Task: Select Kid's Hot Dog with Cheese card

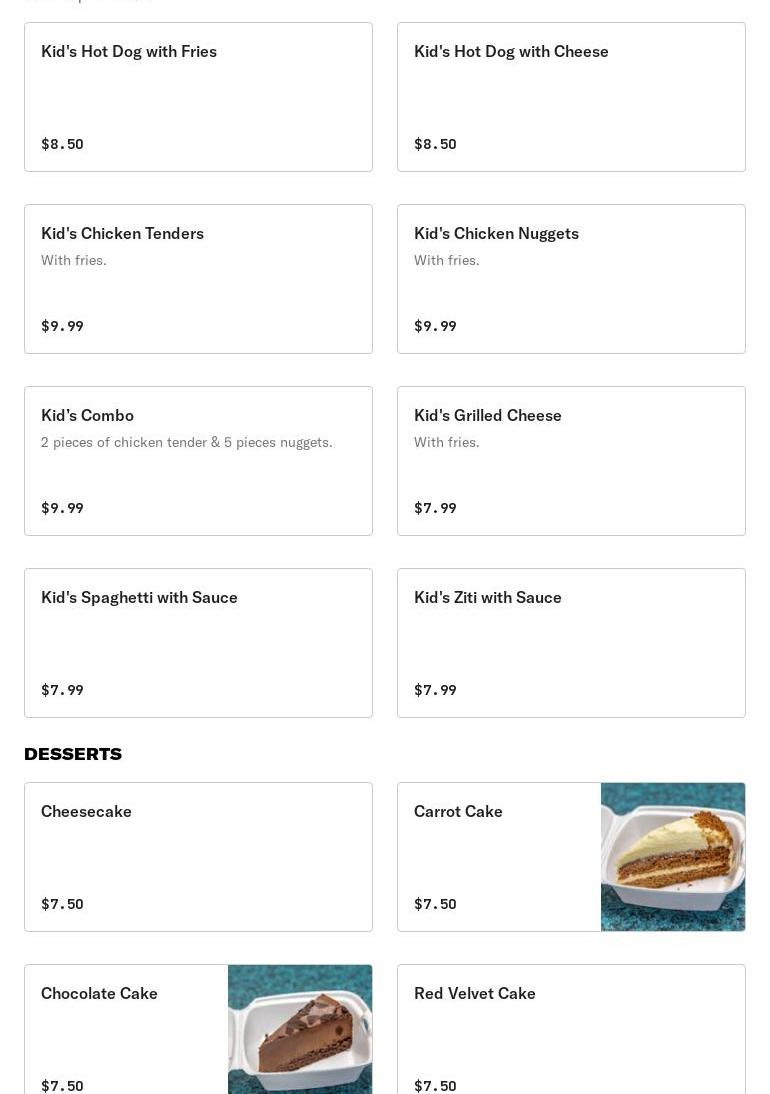Action: point(571,97)
